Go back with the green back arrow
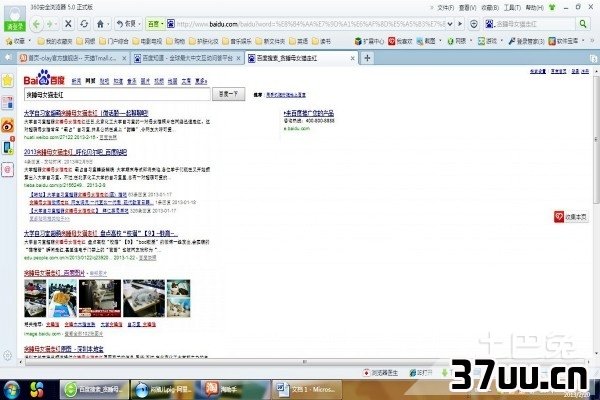This screenshot has height=400, width=600. 36,24
